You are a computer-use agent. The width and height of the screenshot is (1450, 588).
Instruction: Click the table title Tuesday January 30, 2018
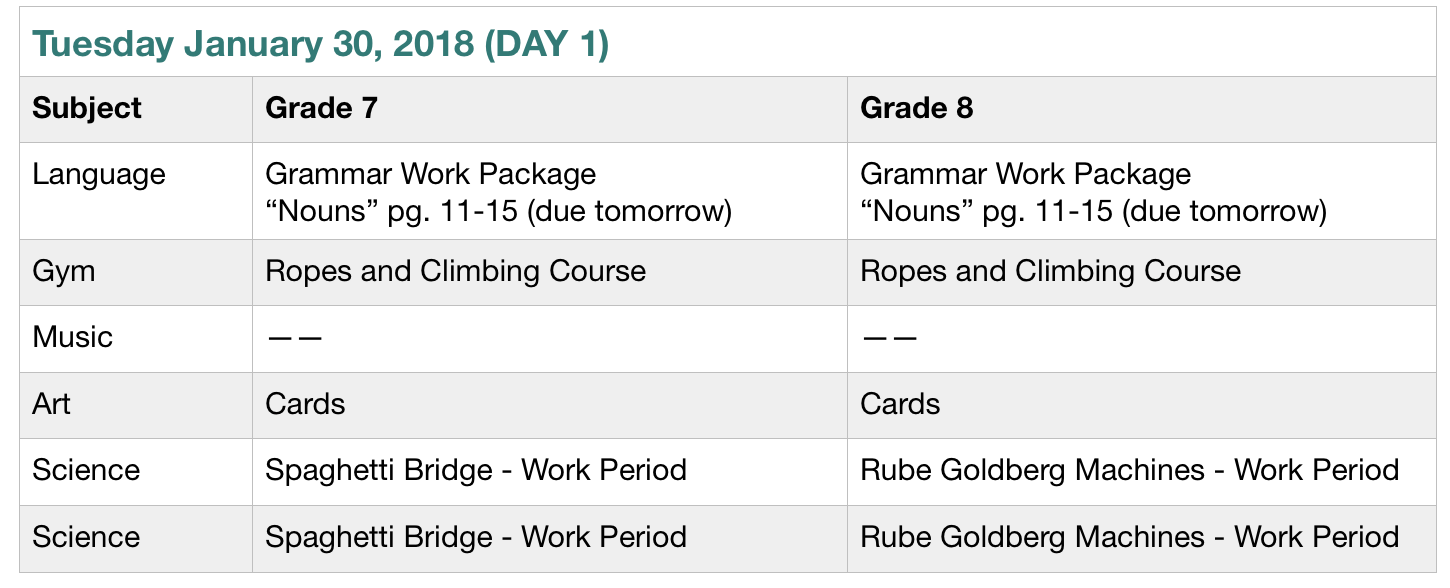click(320, 45)
